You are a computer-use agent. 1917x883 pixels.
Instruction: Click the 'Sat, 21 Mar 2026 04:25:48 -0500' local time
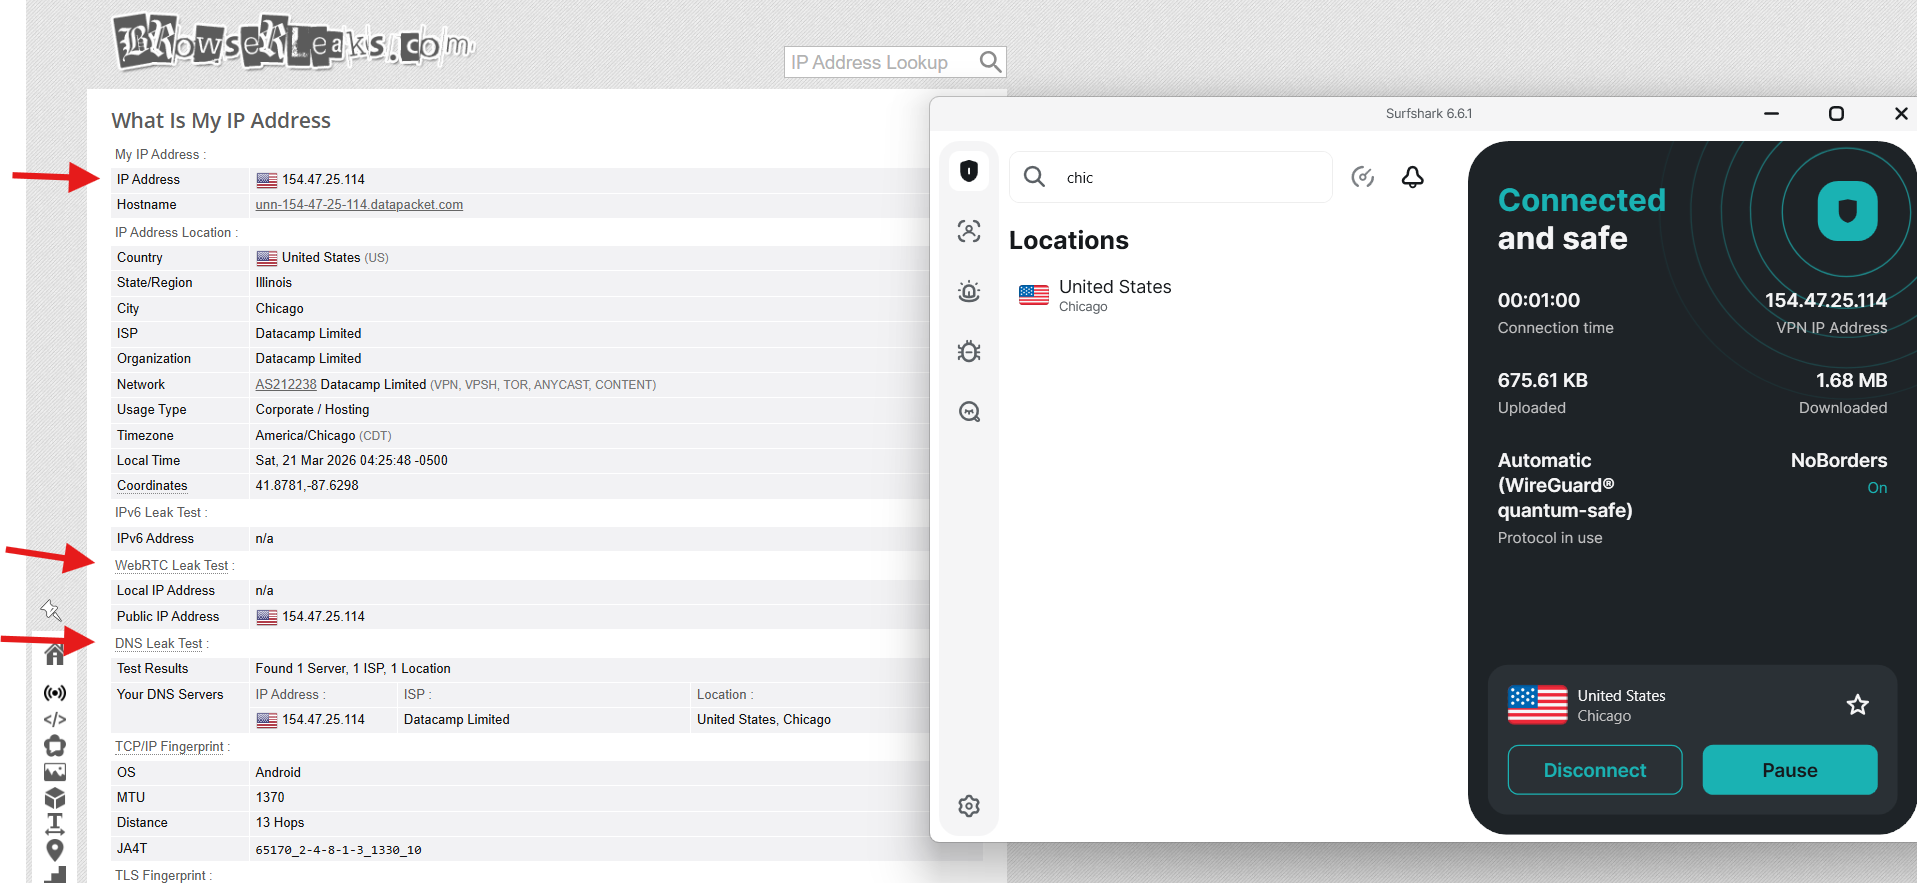(351, 461)
